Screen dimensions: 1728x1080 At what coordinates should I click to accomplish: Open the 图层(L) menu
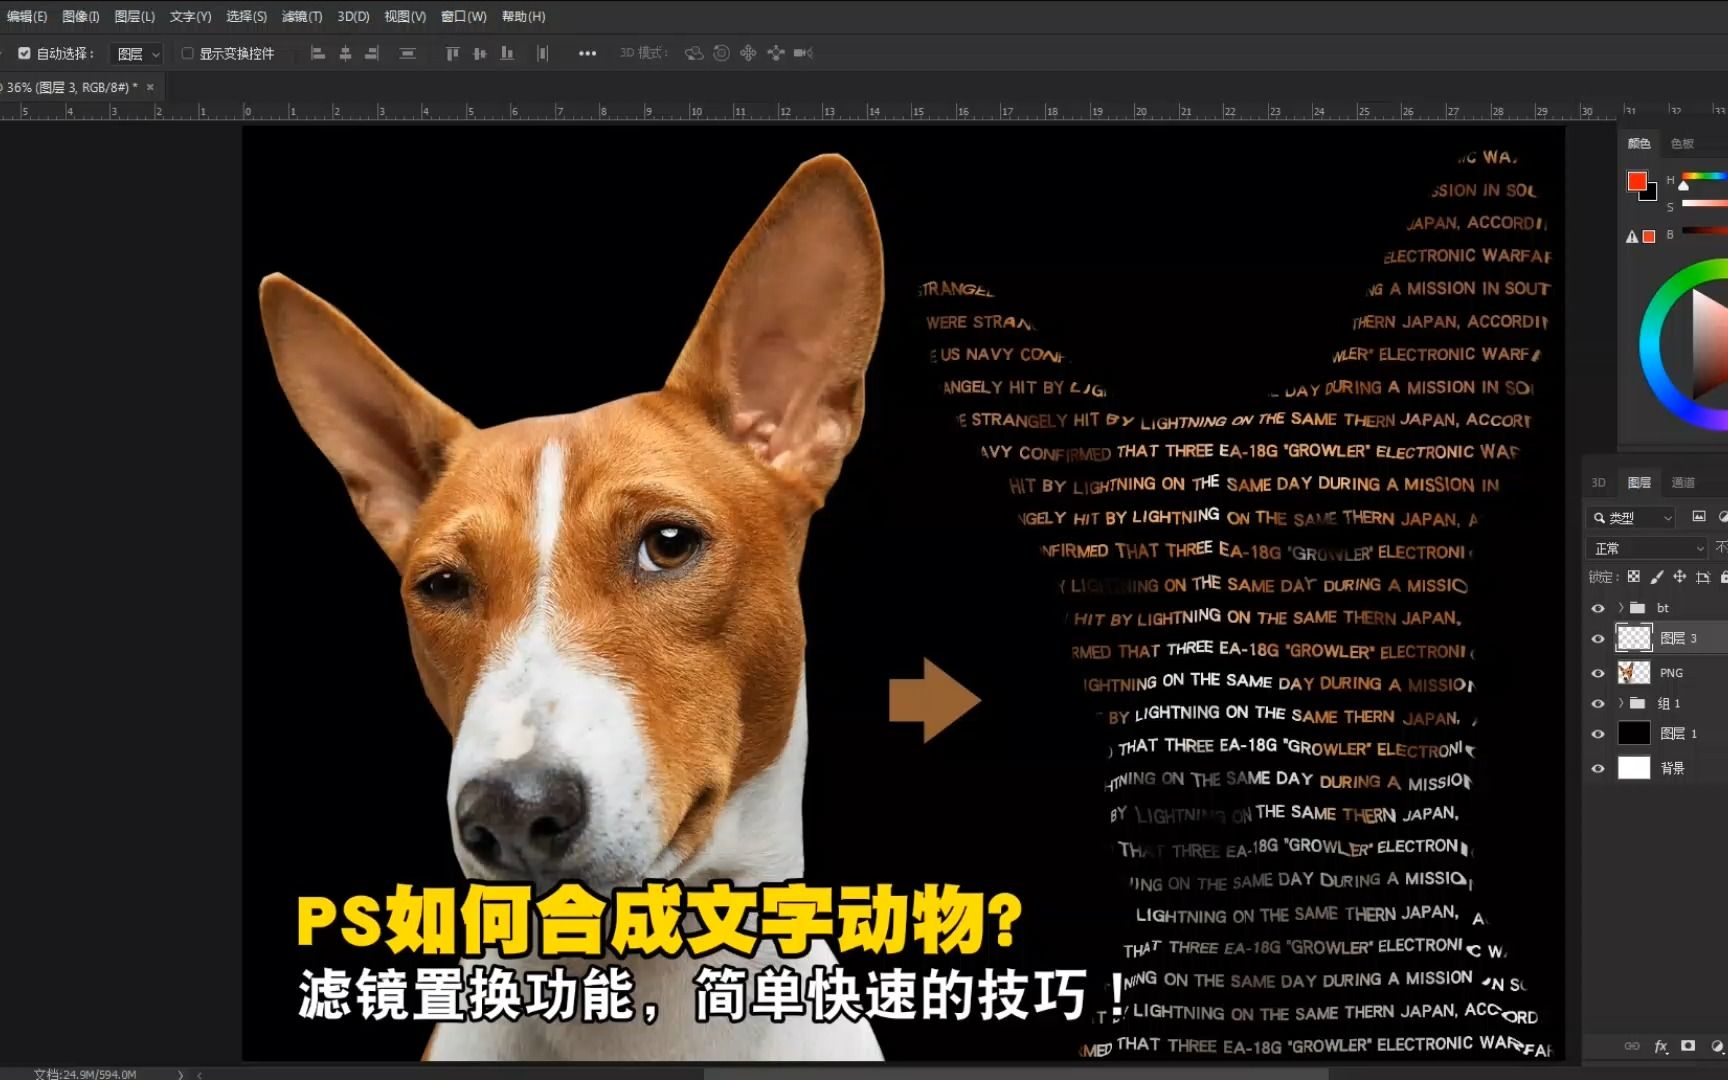click(x=134, y=16)
